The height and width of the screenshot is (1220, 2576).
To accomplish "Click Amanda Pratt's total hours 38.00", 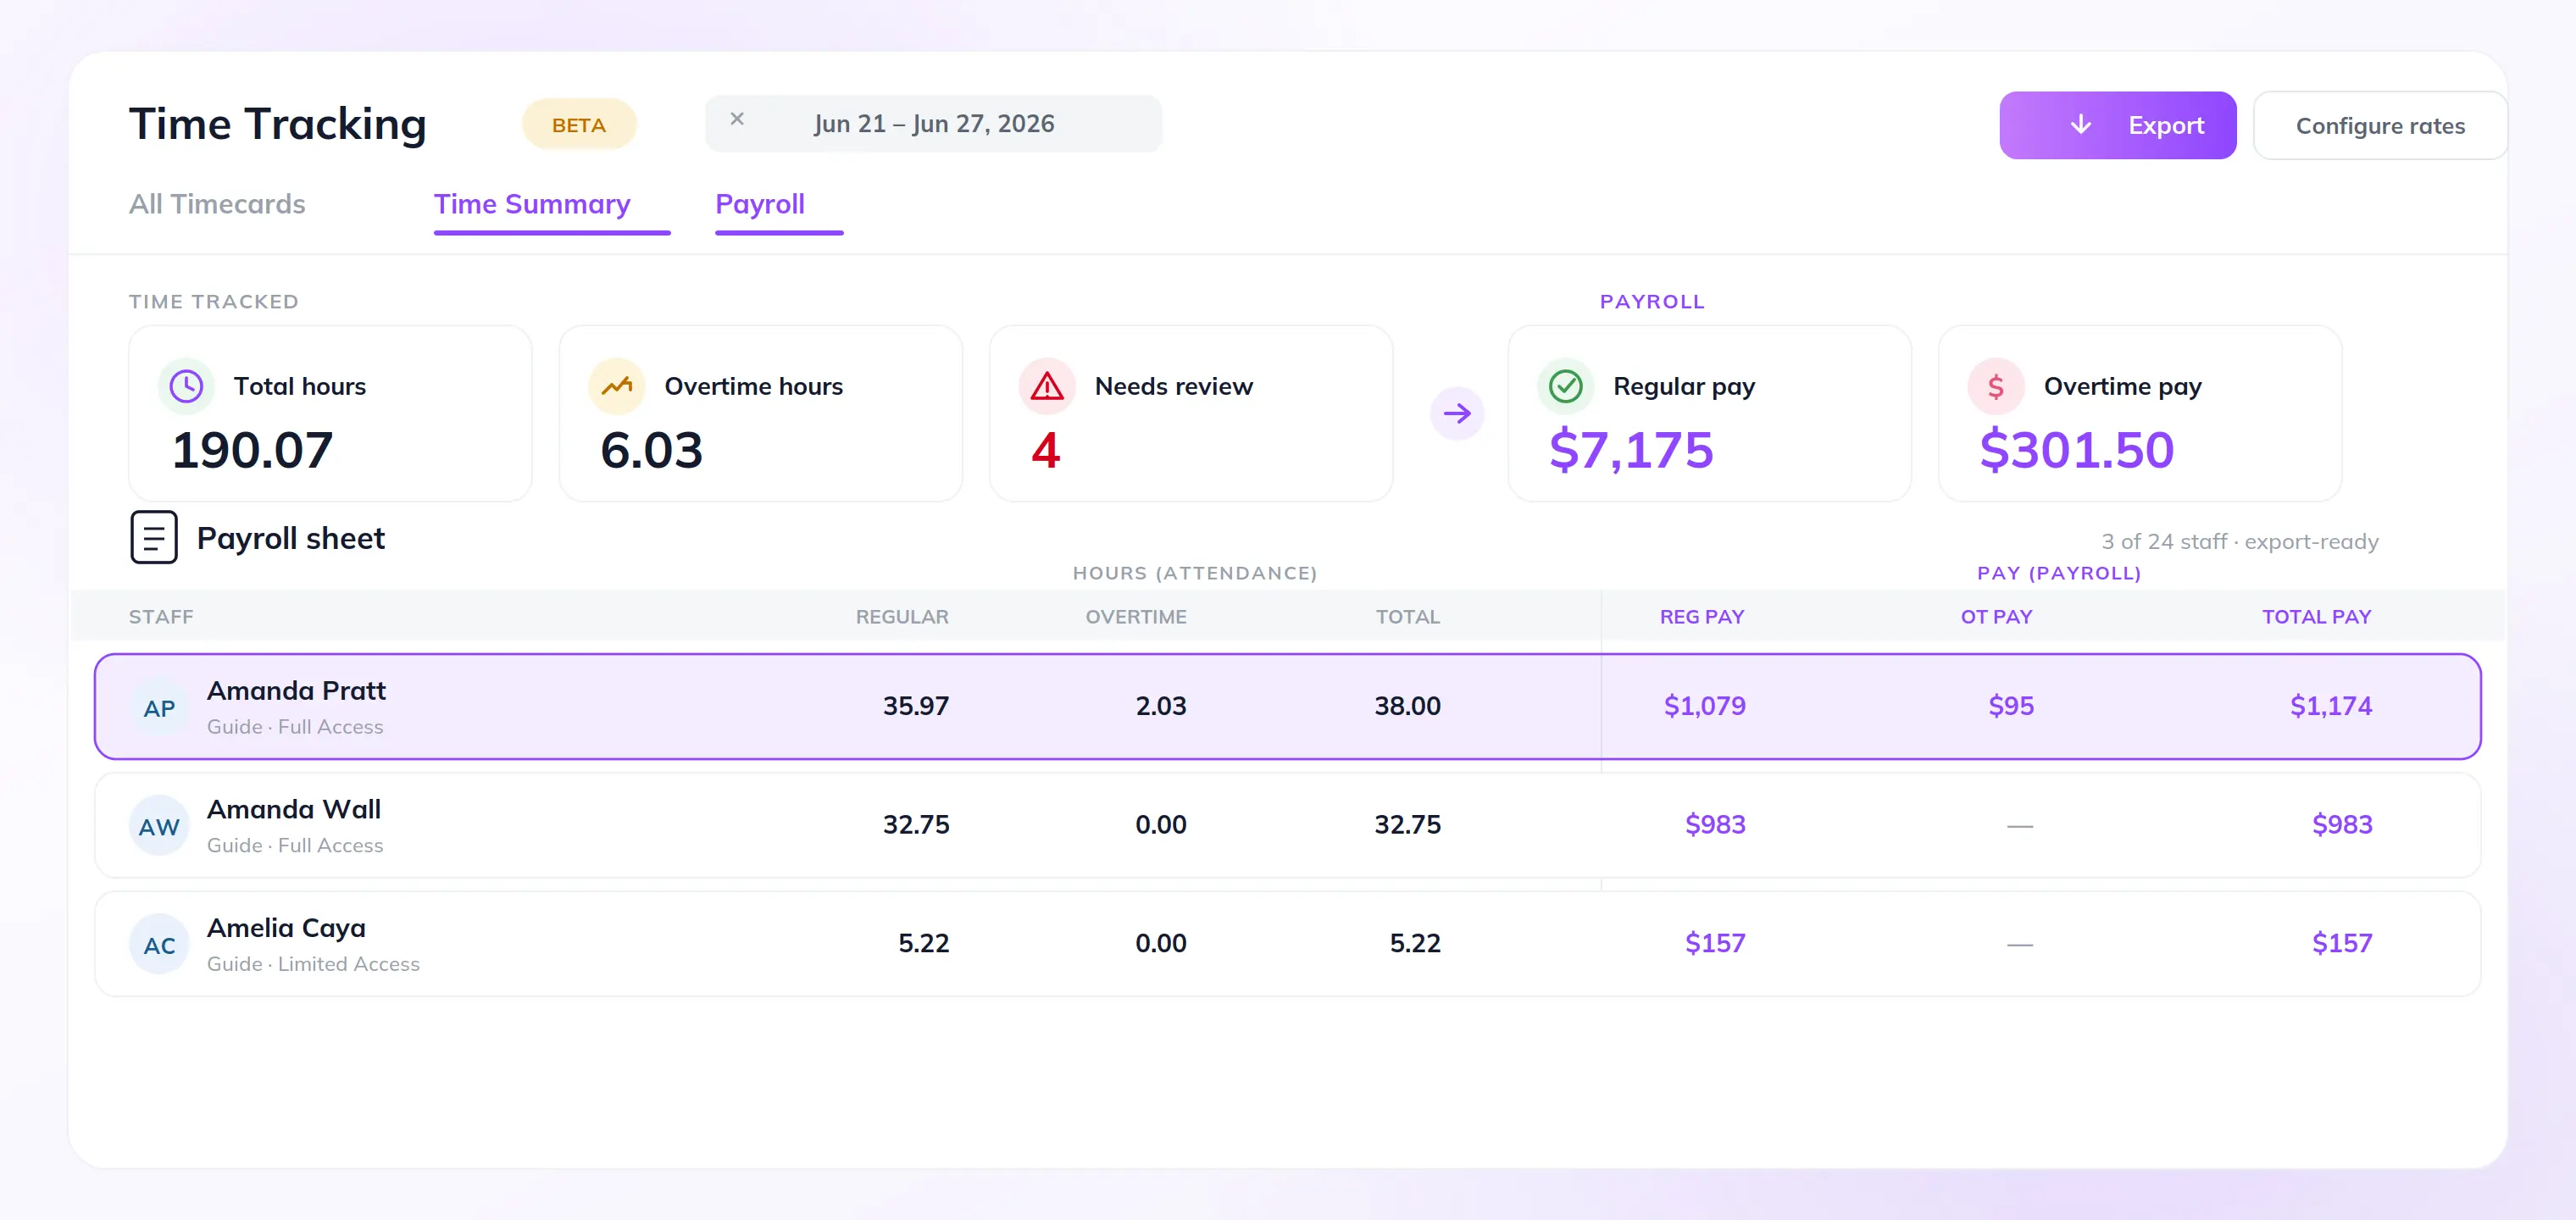I will click(x=1408, y=706).
